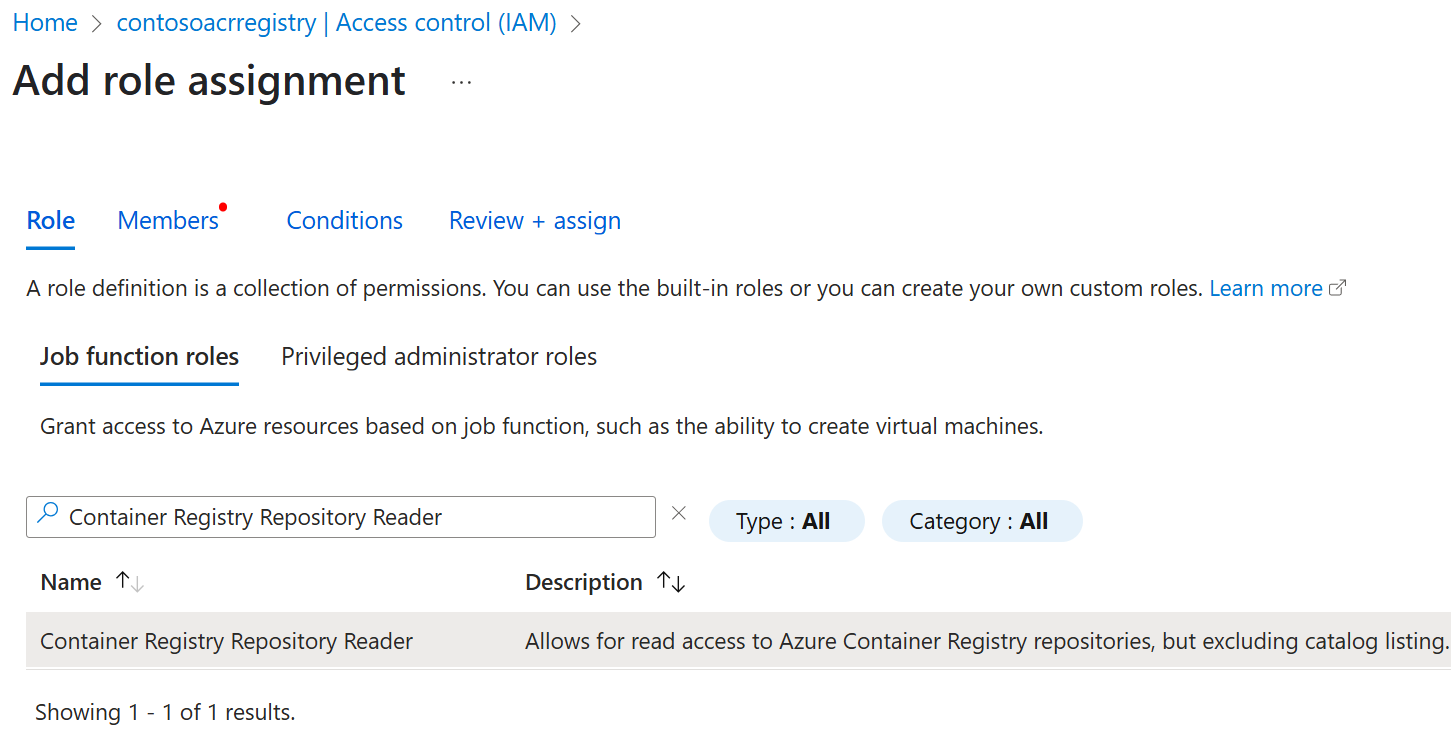1451x732 pixels.
Task: Open Privileged administrator roles tab
Action: pyautogui.click(x=439, y=357)
